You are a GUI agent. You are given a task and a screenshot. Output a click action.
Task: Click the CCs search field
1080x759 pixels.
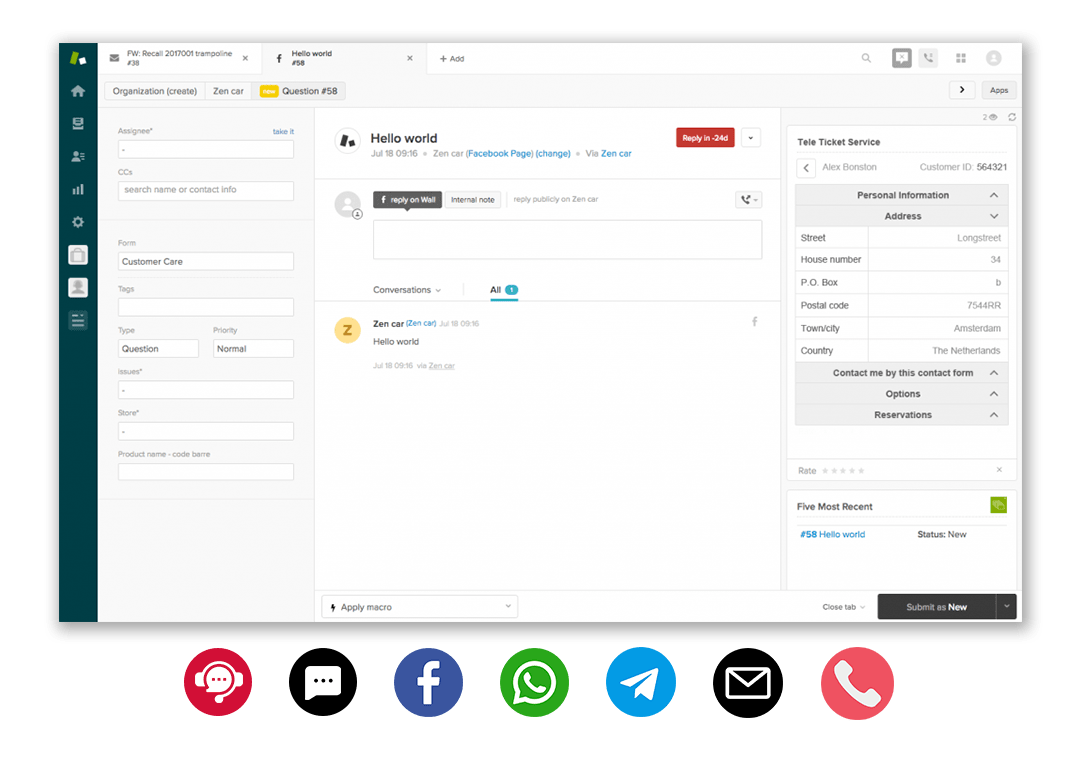205,189
